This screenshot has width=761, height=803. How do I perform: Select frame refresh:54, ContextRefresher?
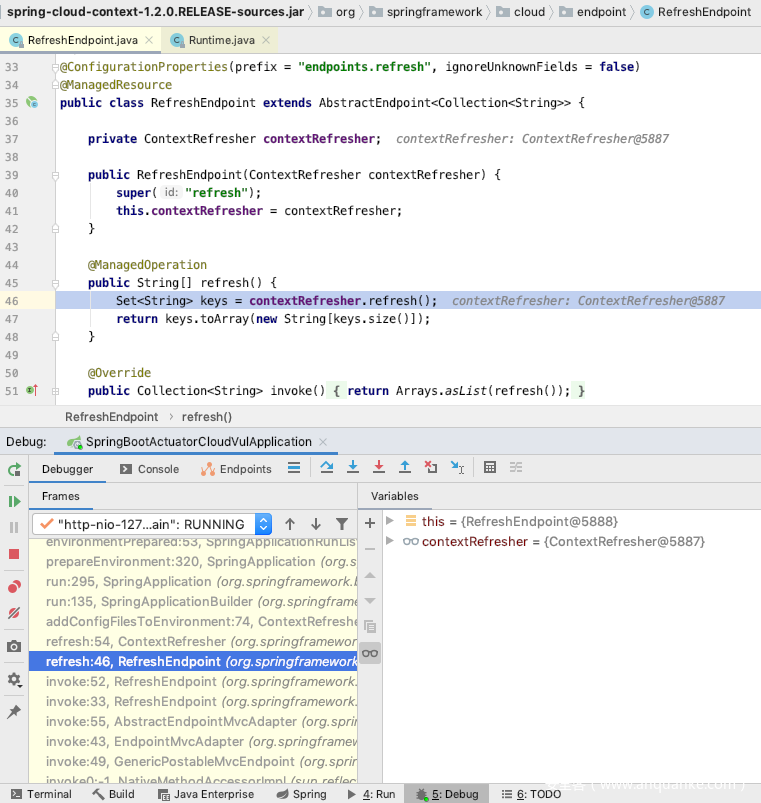[193, 641]
